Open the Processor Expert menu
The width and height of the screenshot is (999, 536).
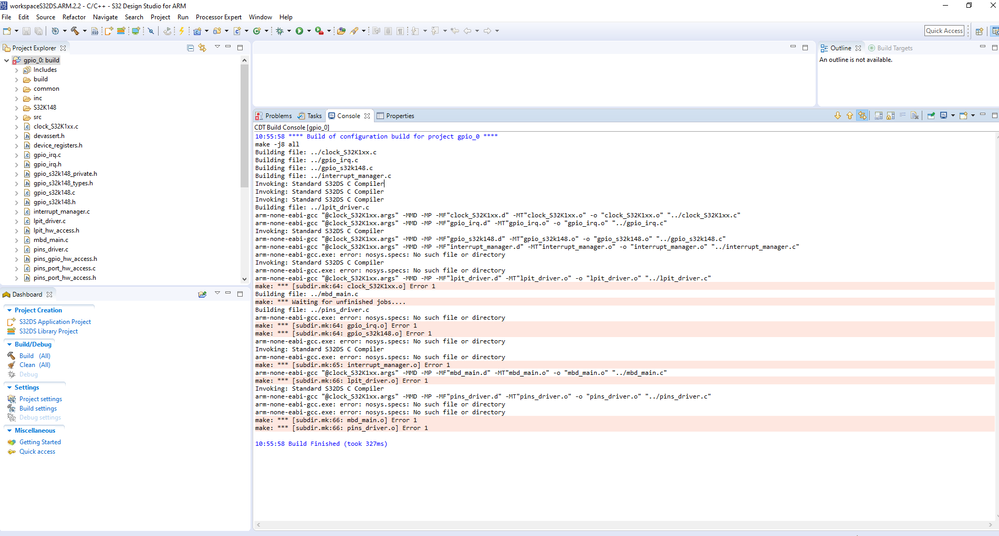[219, 17]
